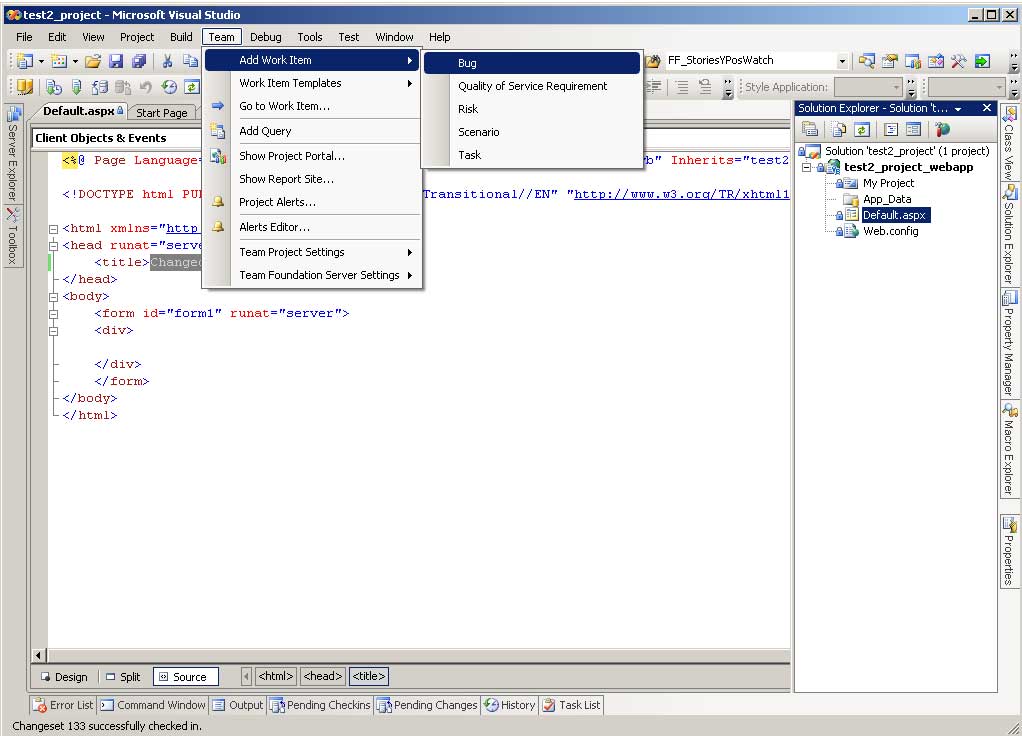The width and height of the screenshot is (1022, 736).
Task: Open the Server Explorer side tab
Action: click(x=13, y=155)
